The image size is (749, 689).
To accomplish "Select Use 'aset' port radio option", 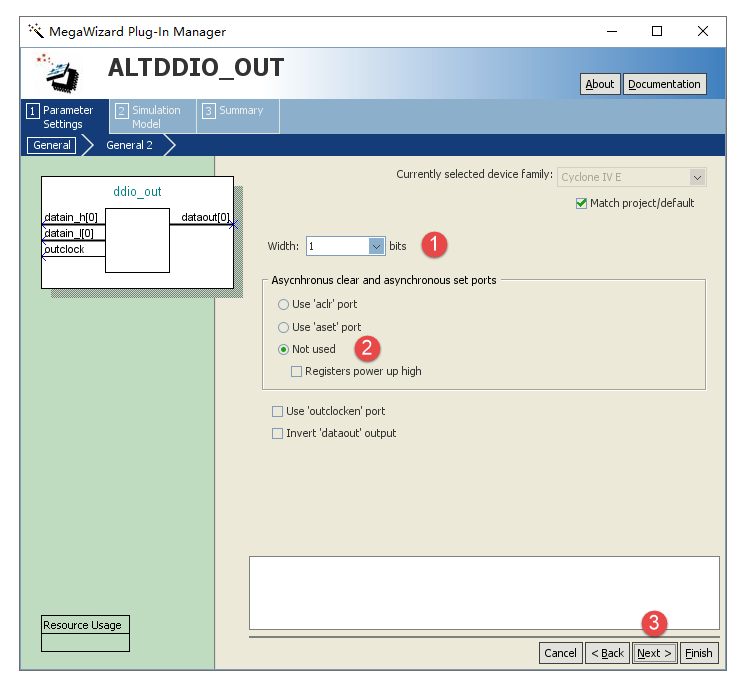I will 319,327.
